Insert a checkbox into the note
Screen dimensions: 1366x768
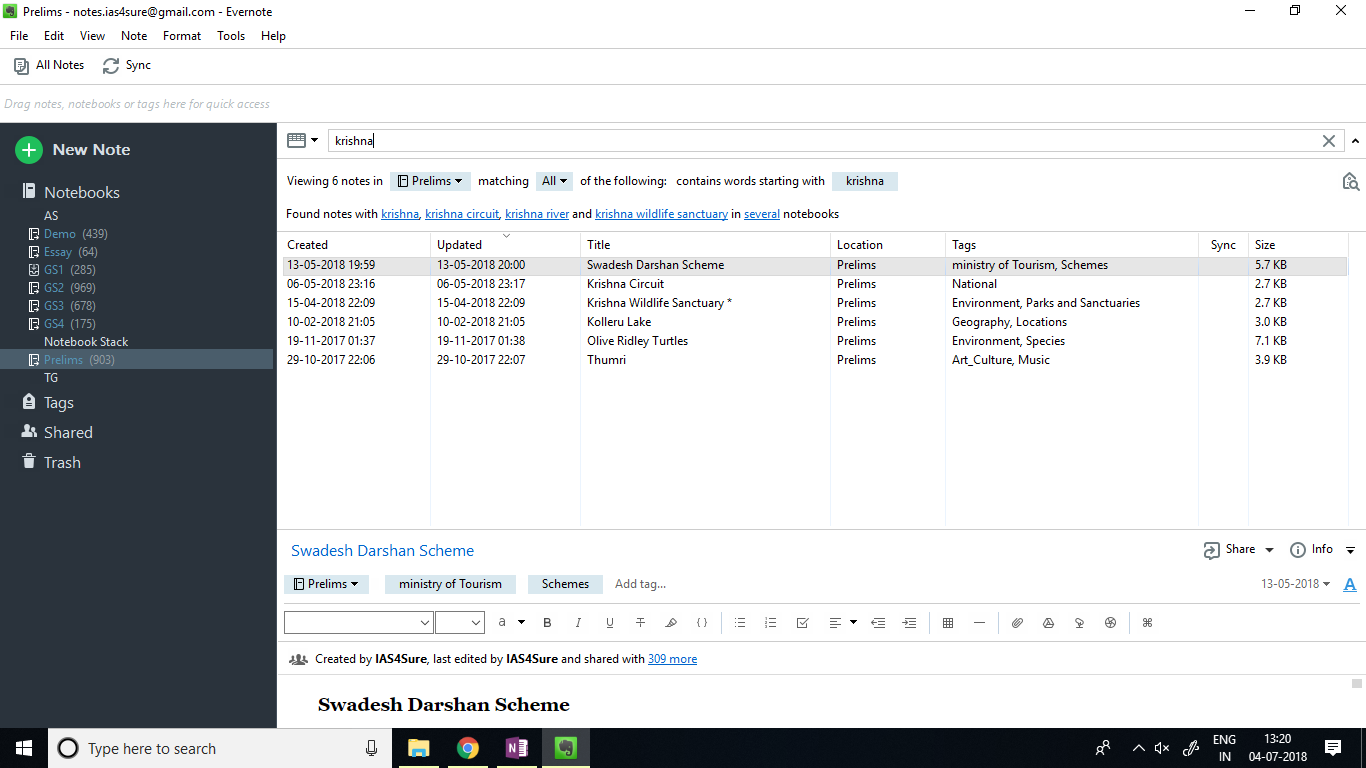802,623
